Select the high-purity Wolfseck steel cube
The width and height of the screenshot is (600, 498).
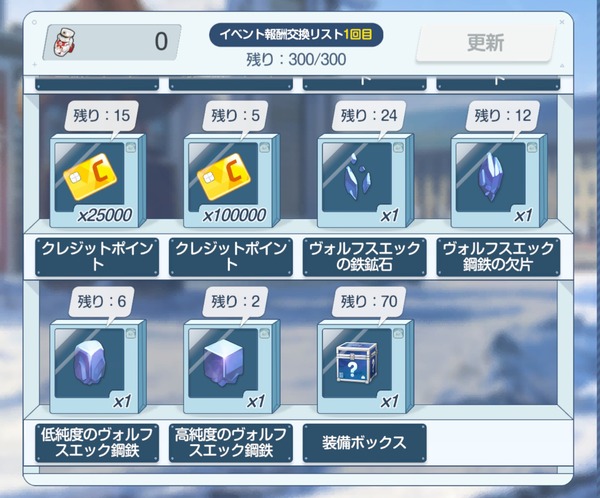coord(232,367)
